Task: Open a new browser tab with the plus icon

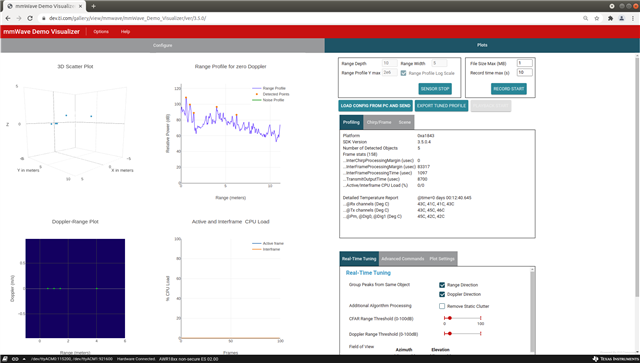Action: tap(93, 6)
